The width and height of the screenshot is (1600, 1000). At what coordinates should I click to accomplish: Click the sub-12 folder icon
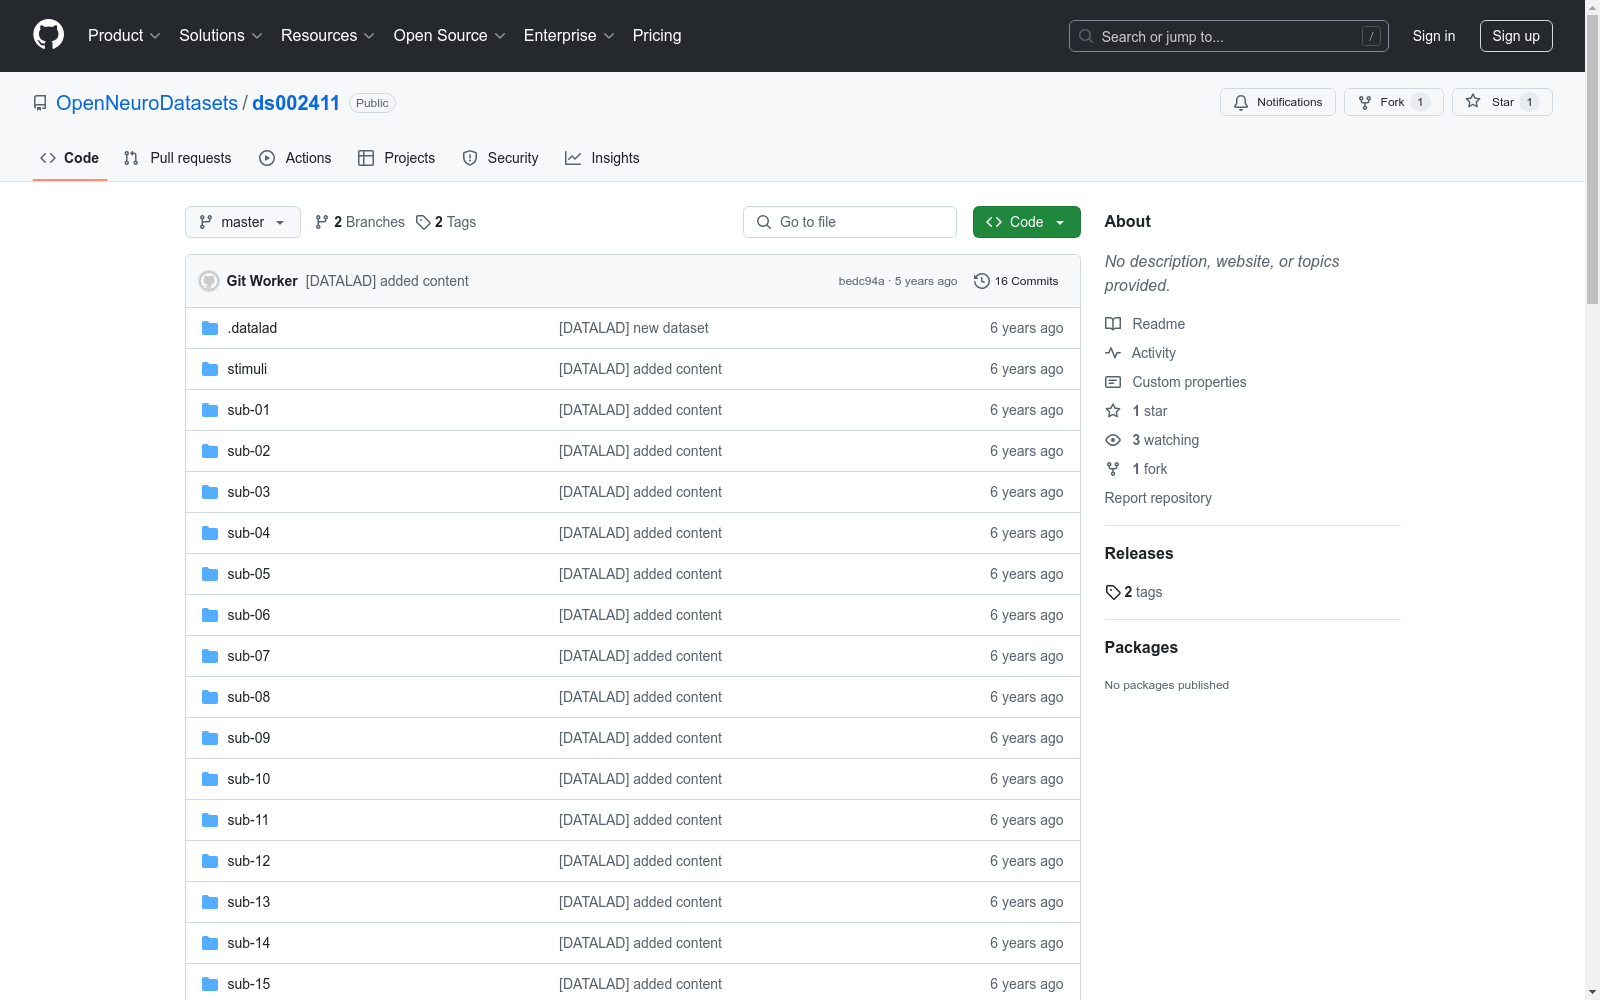click(x=210, y=861)
